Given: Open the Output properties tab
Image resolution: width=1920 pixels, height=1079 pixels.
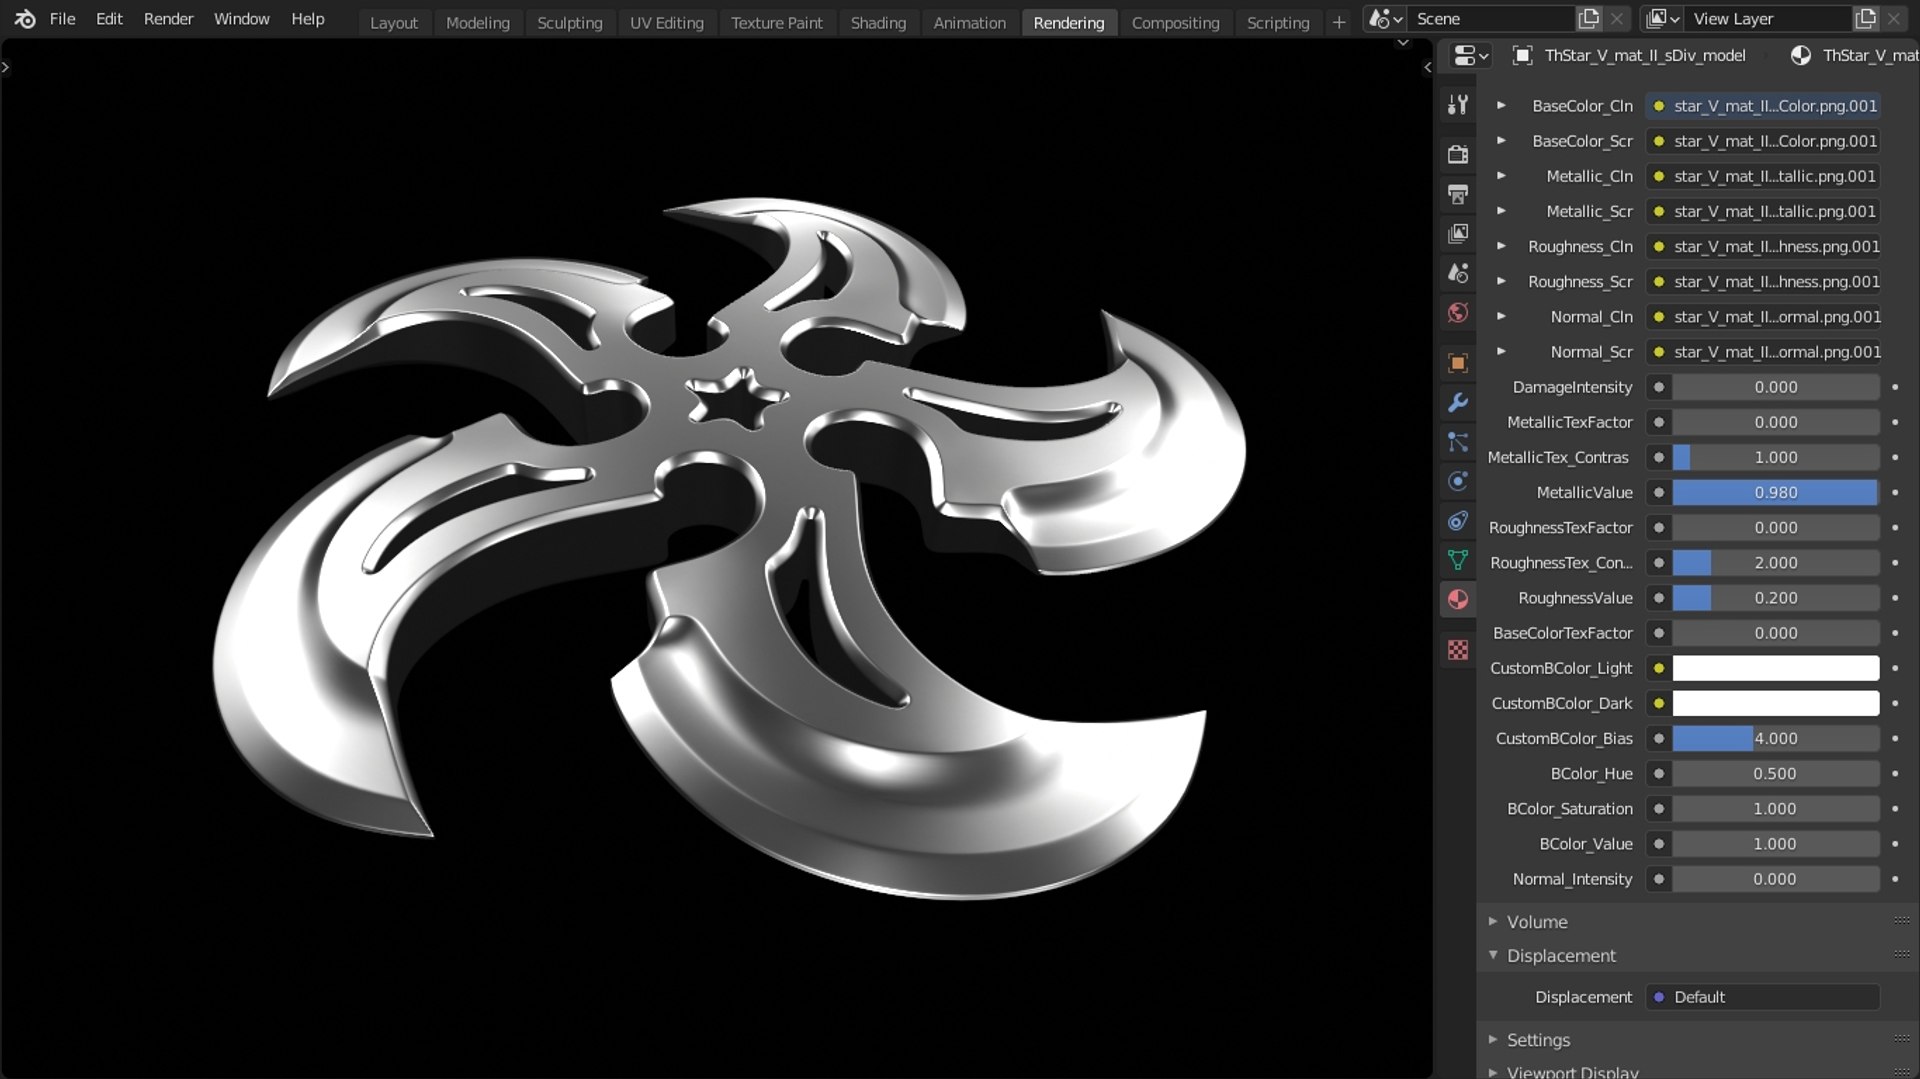Looking at the screenshot, I should coord(1458,194).
